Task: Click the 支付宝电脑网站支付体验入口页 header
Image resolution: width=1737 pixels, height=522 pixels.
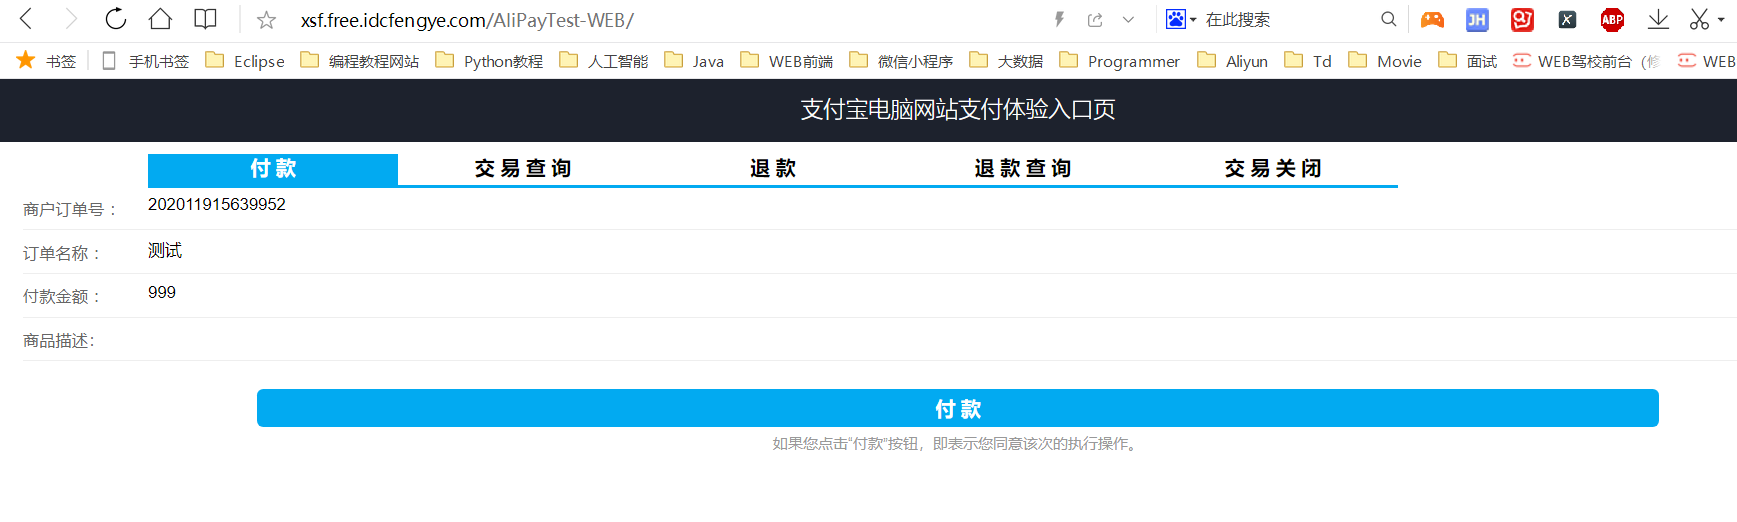Action: point(957,109)
